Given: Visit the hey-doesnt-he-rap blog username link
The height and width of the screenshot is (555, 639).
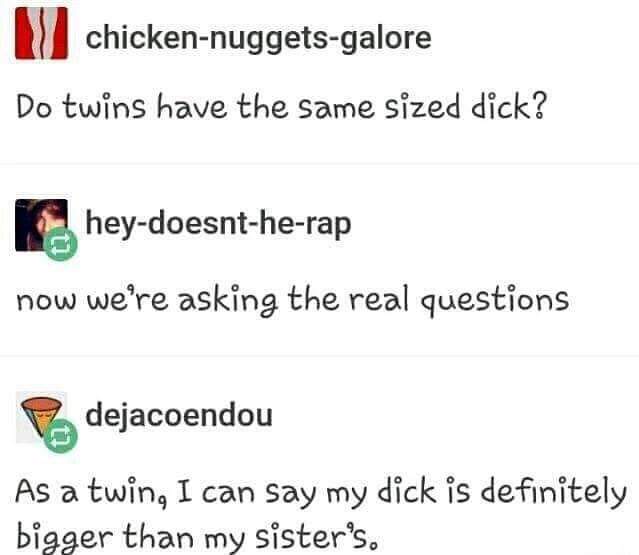Looking at the screenshot, I should pos(218,225).
